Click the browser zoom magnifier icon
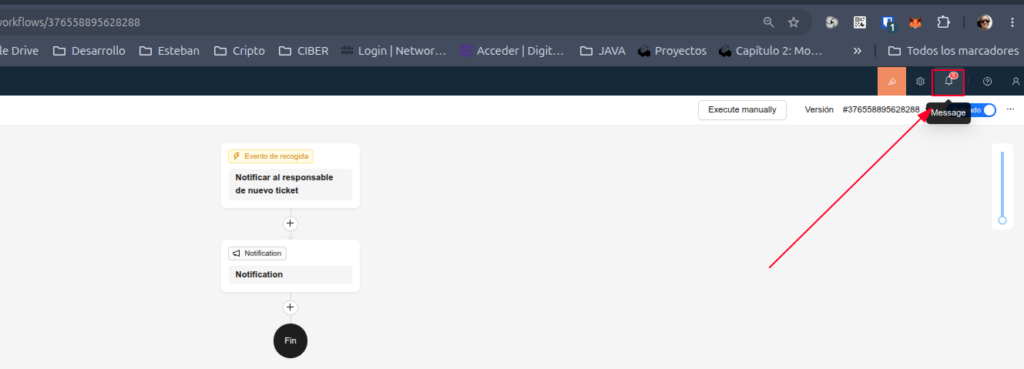Viewport: 1024px width, 369px height. click(769, 22)
